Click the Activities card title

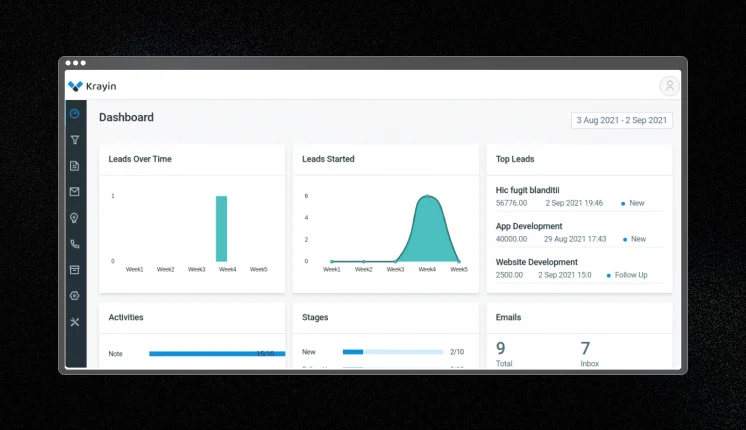126,317
